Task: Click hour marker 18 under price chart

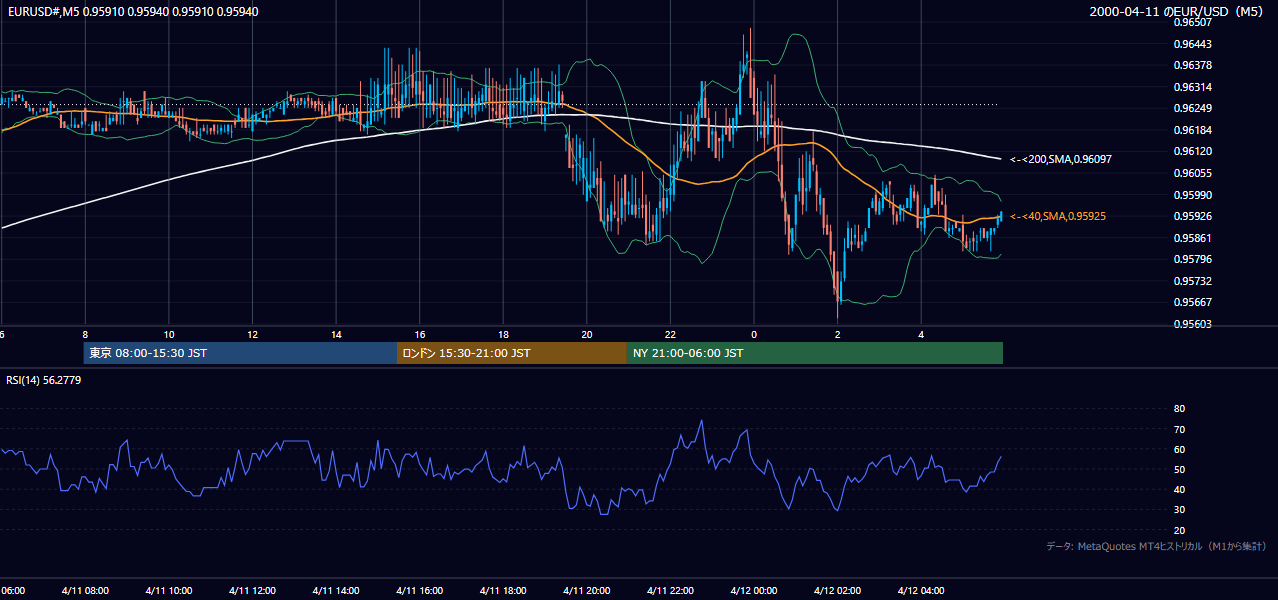Action: pos(503,335)
